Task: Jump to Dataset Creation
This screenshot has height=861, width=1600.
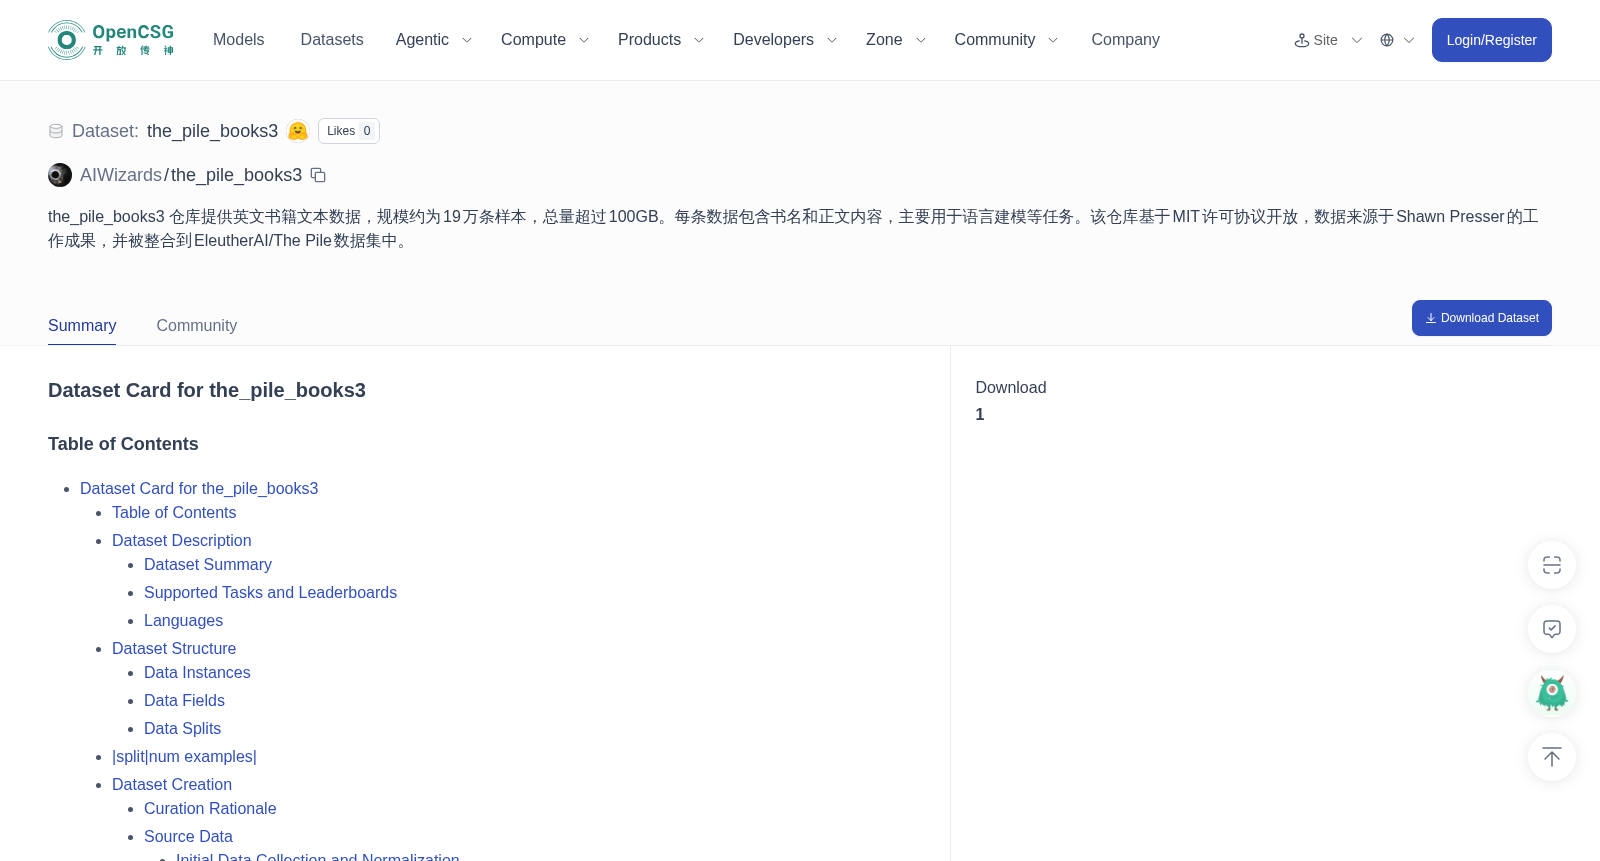Action: tap(172, 784)
